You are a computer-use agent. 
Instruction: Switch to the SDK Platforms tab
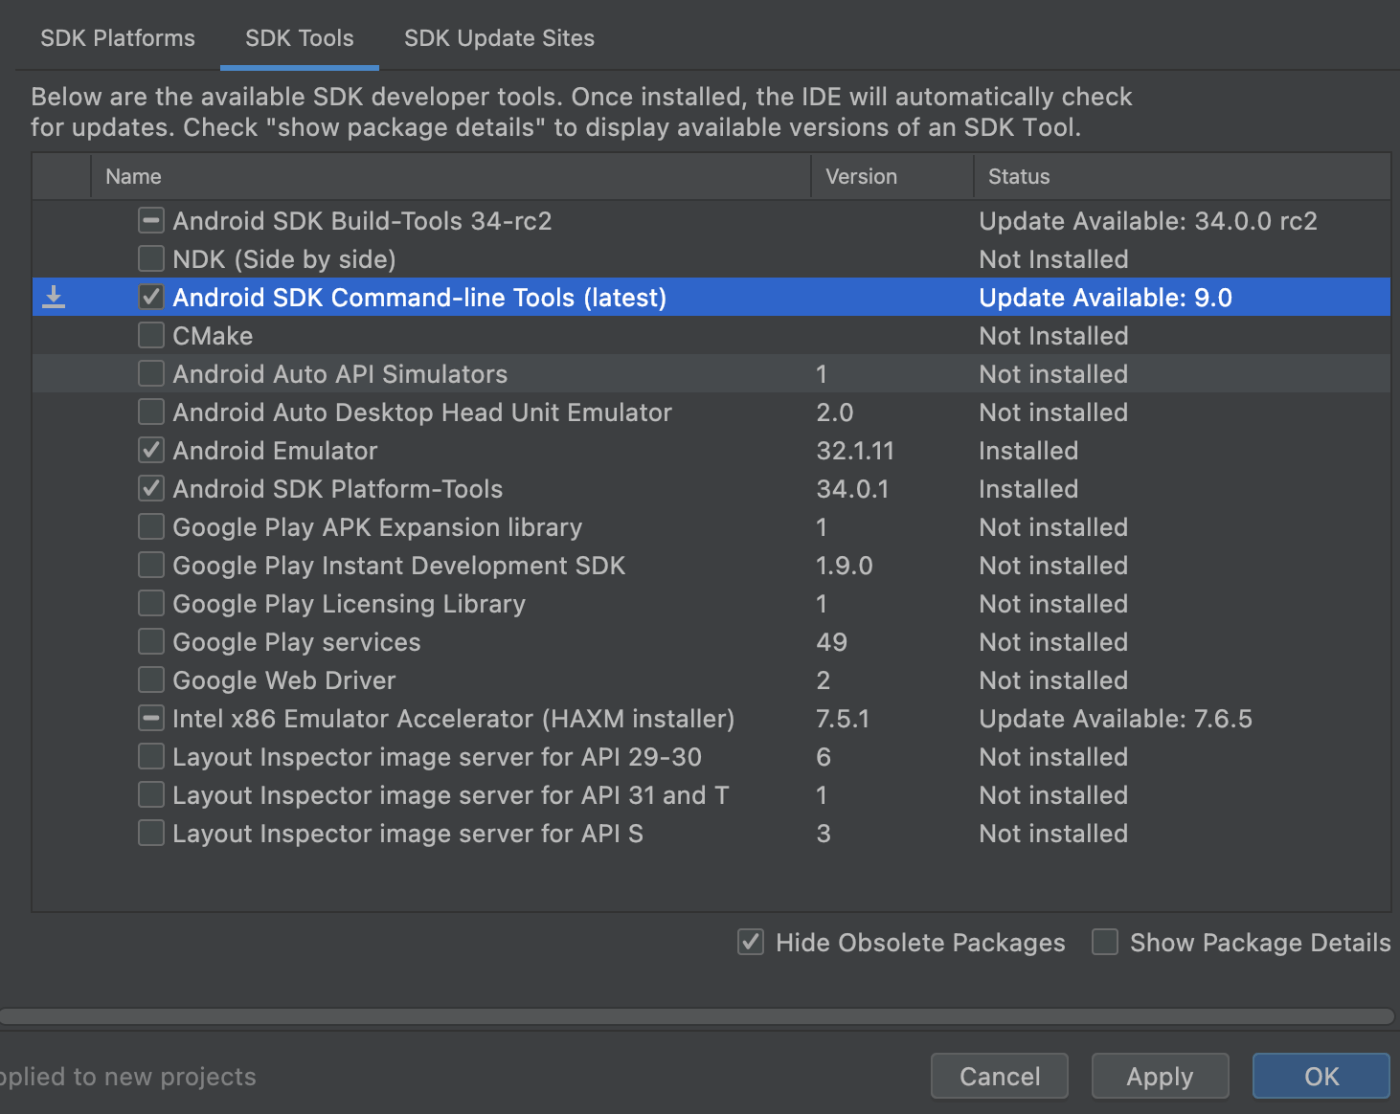[x=118, y=38]
